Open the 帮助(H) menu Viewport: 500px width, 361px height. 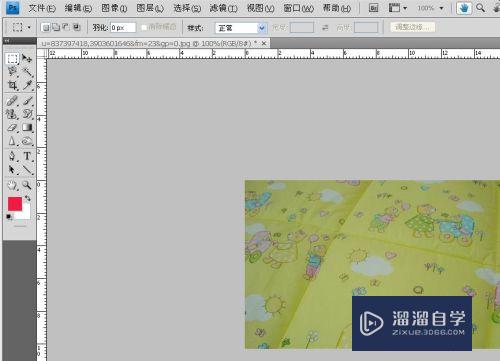point(337,8)
